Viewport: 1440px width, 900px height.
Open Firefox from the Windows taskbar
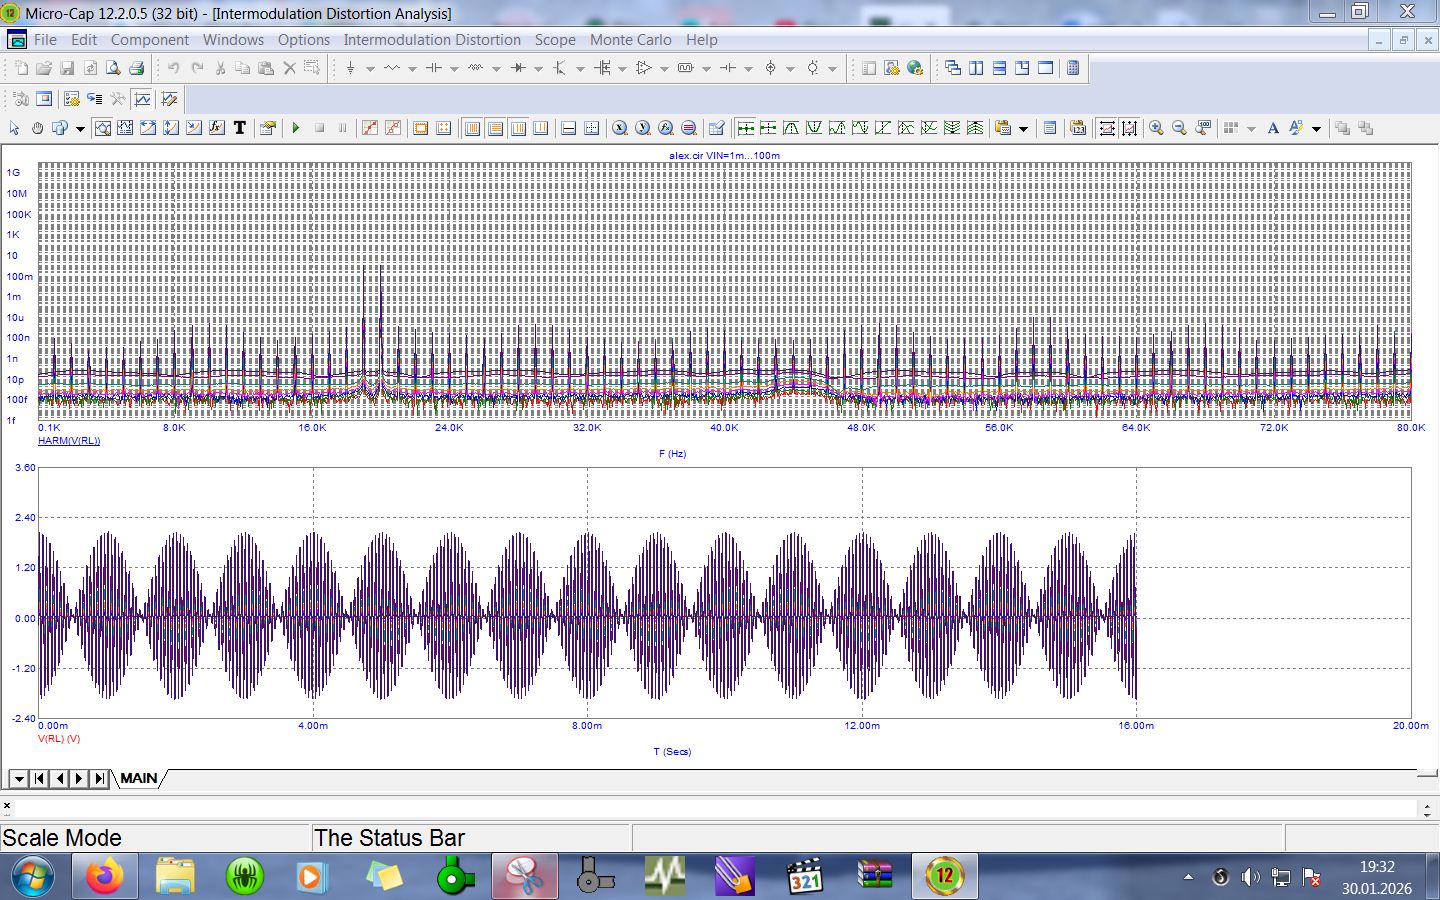(104, 877)
